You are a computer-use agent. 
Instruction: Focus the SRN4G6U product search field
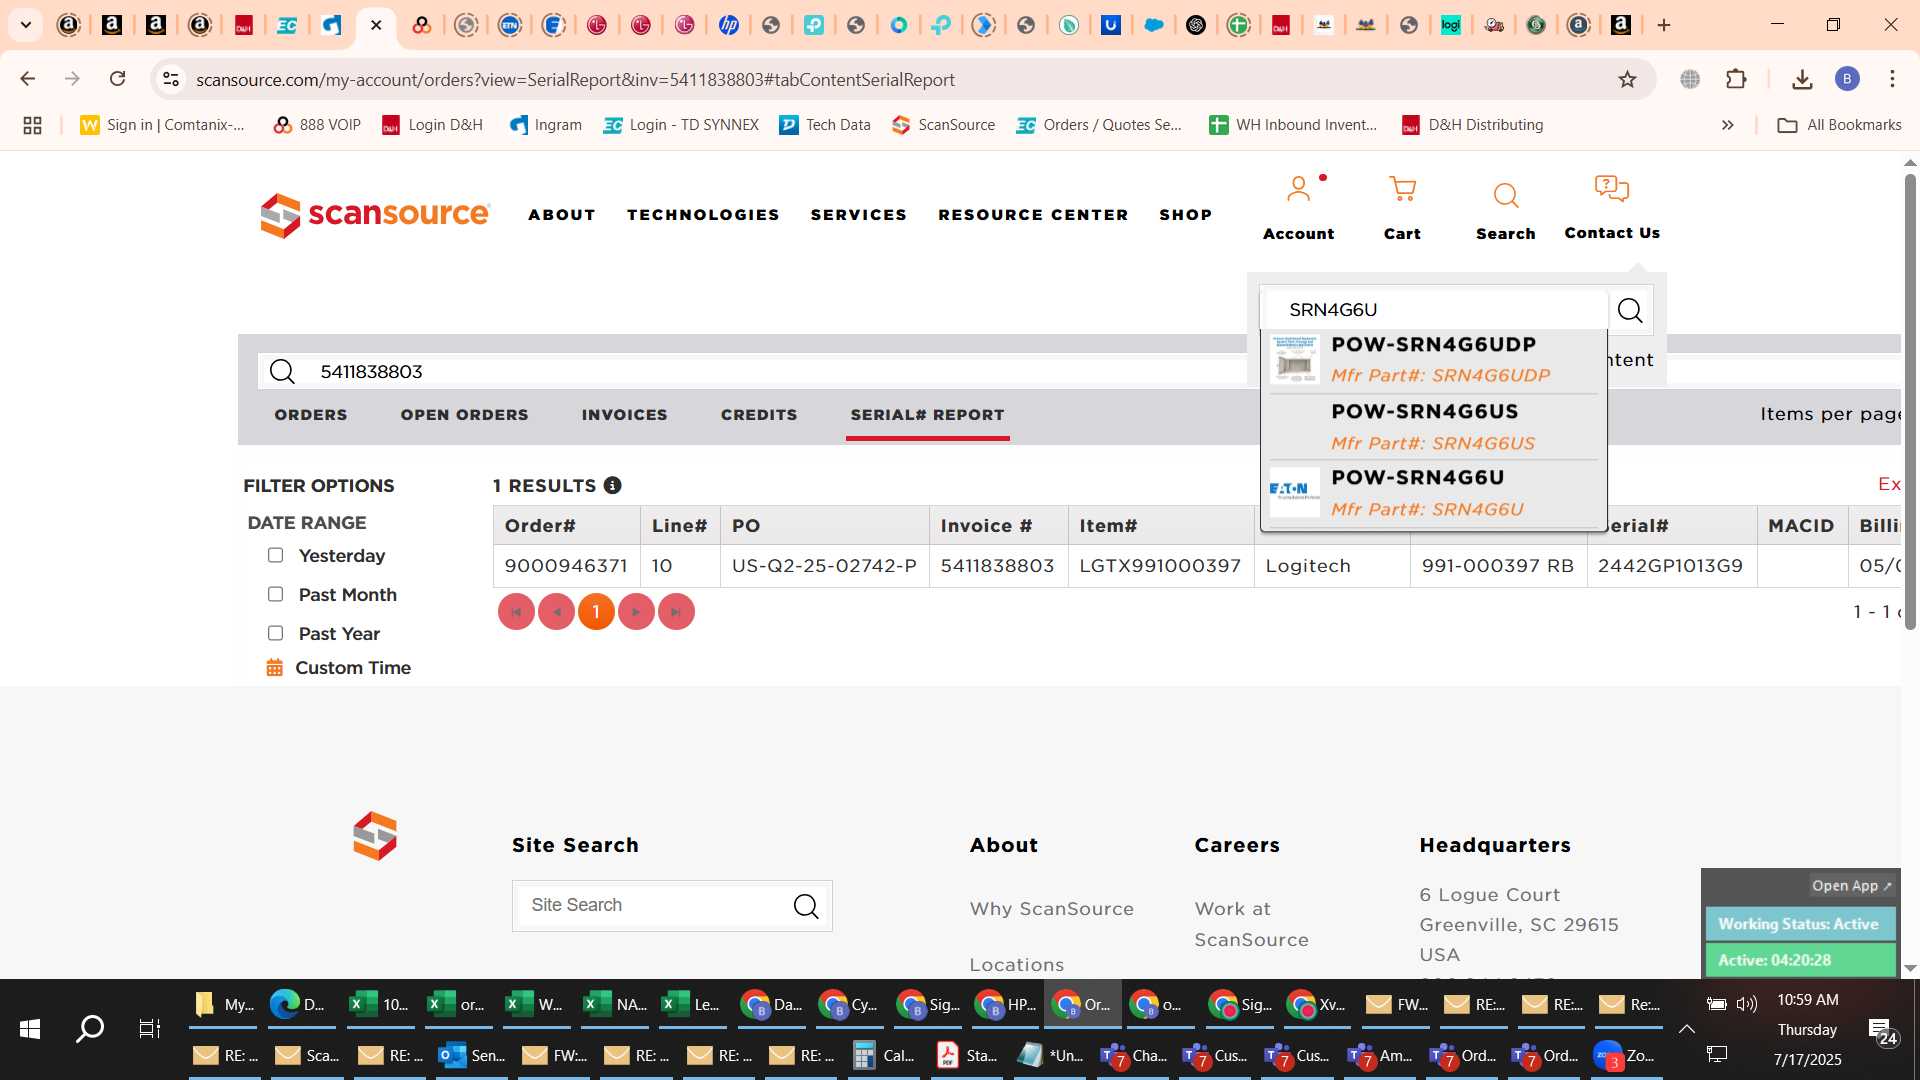pos(1436,310)
